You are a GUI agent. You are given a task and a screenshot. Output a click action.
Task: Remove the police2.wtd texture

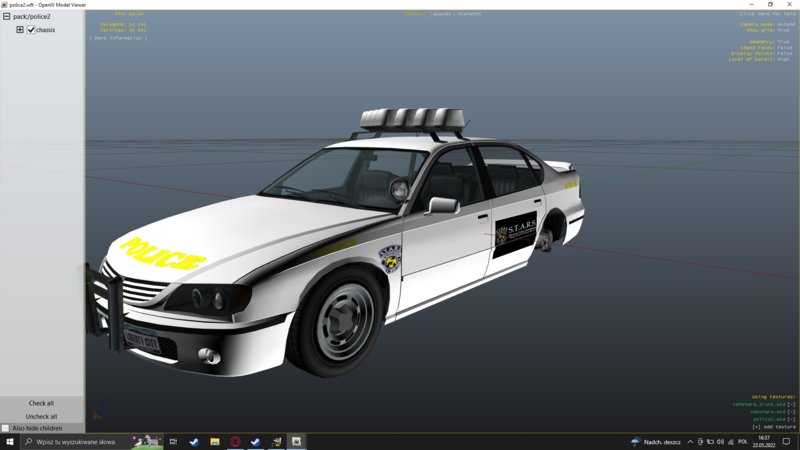pos(791,419)
